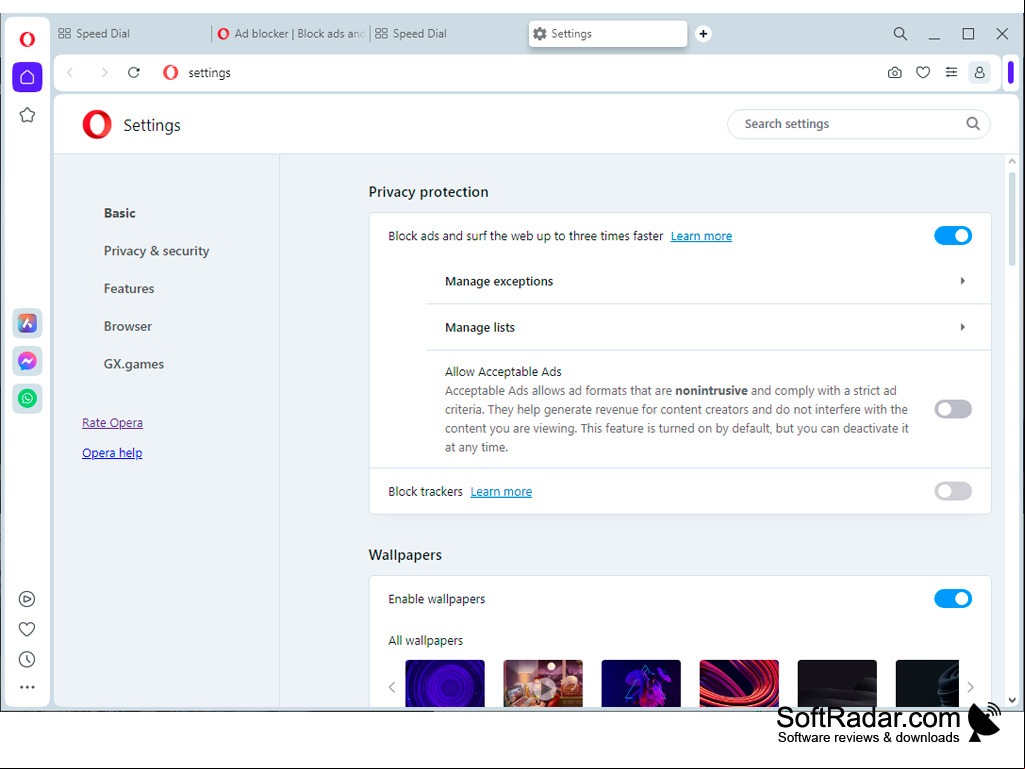1025x769 pixels.
Task: Expand Manage exceptions row
Action: point(708,281)
